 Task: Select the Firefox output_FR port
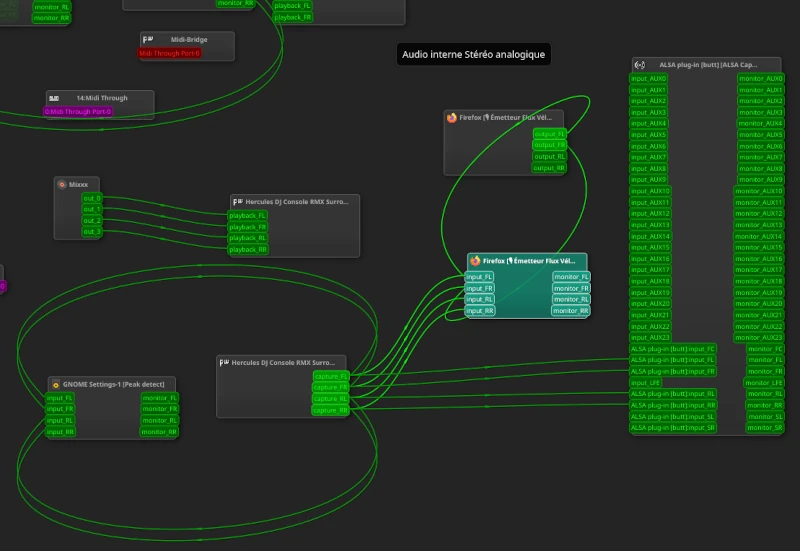[549, 145]
